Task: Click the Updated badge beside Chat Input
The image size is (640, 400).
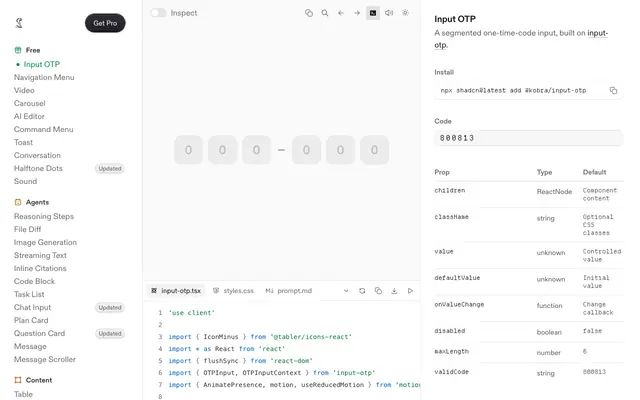Action: 110,307
